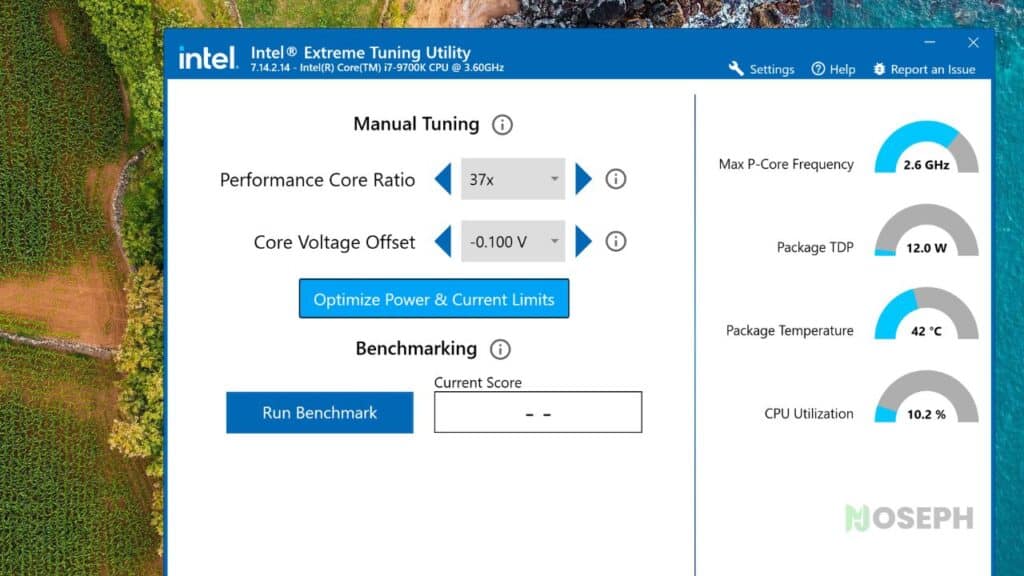Expand the 37x core ratio dropdown
This screenshot has height=576, width=1024.
(x=513, y=179)
